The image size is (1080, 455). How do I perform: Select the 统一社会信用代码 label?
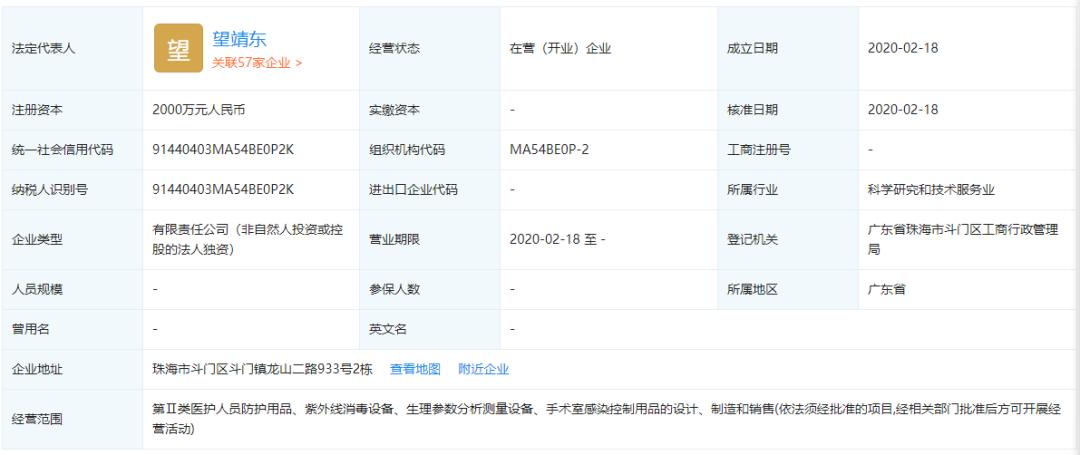coord(63,149)
